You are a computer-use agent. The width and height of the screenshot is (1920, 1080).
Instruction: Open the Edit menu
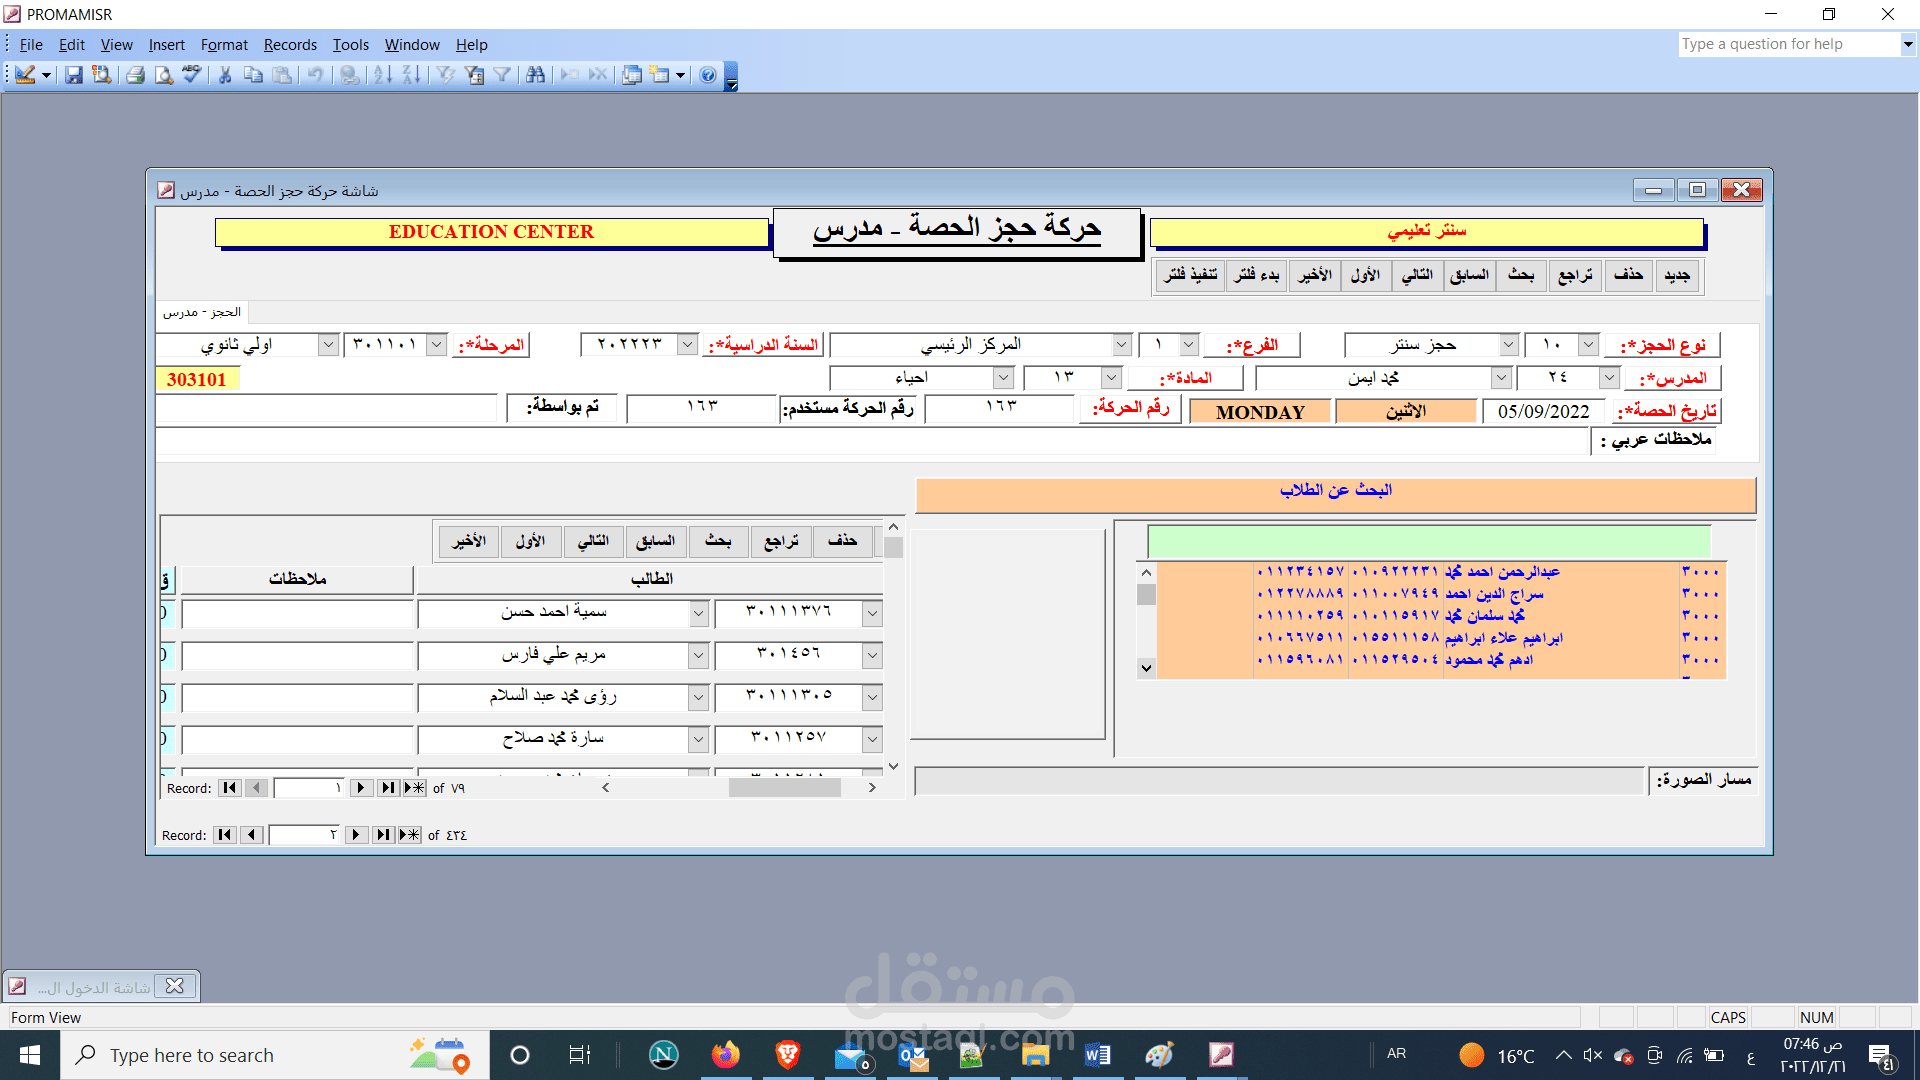(72, 45)
